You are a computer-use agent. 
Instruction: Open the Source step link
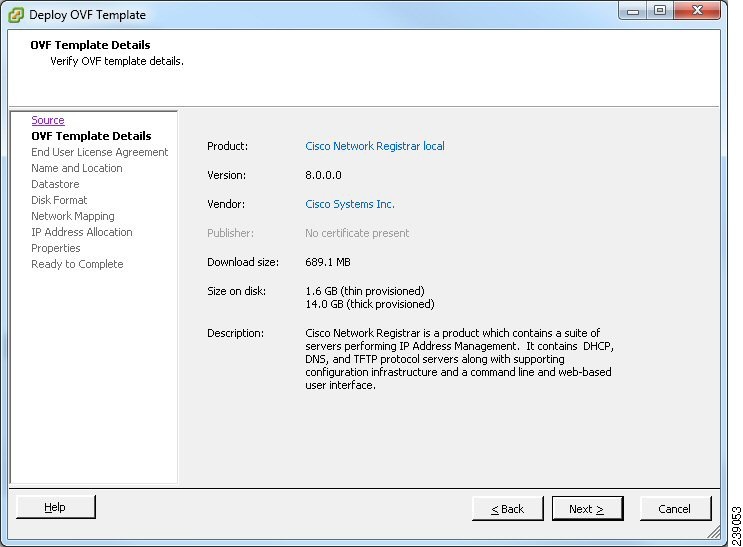click(x=48, y=120)
